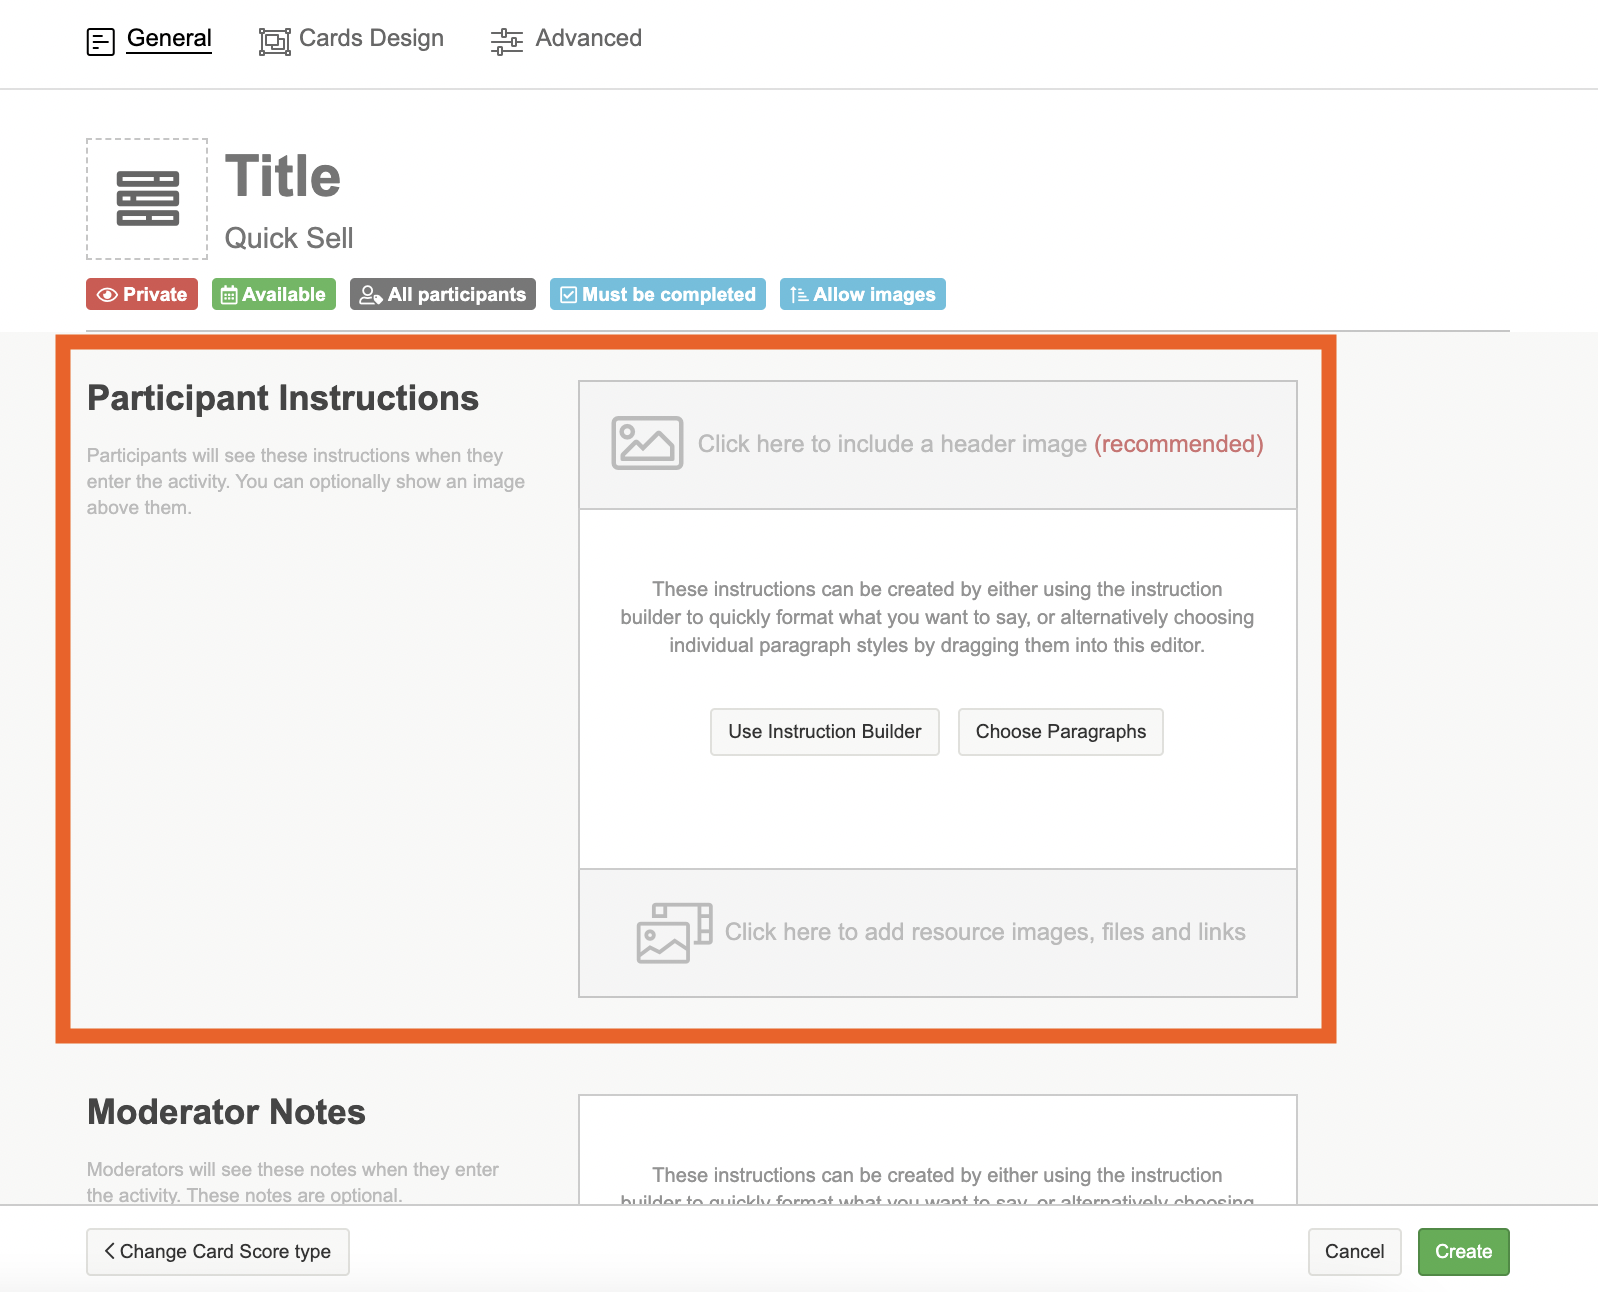The width and height of the screenshot is (1598, 1292).
Task: Click the General tab icon
Action: [x=101, y=41]
